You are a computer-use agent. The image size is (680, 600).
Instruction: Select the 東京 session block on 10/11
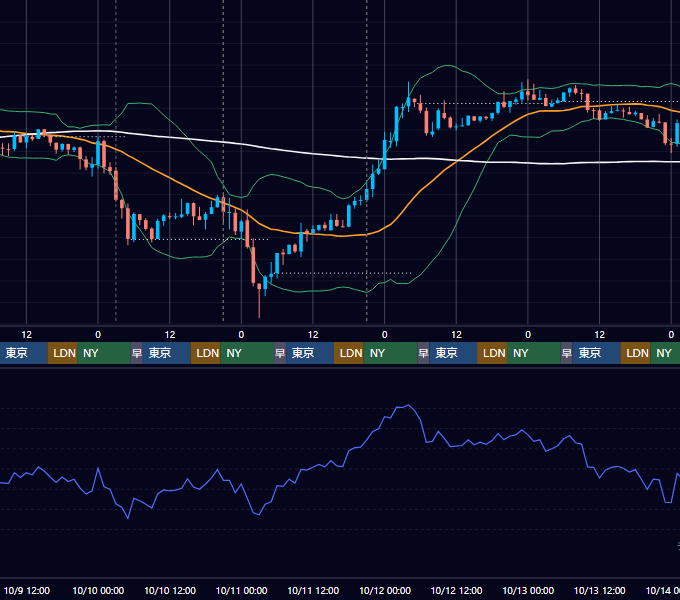[x=310, y=353]
